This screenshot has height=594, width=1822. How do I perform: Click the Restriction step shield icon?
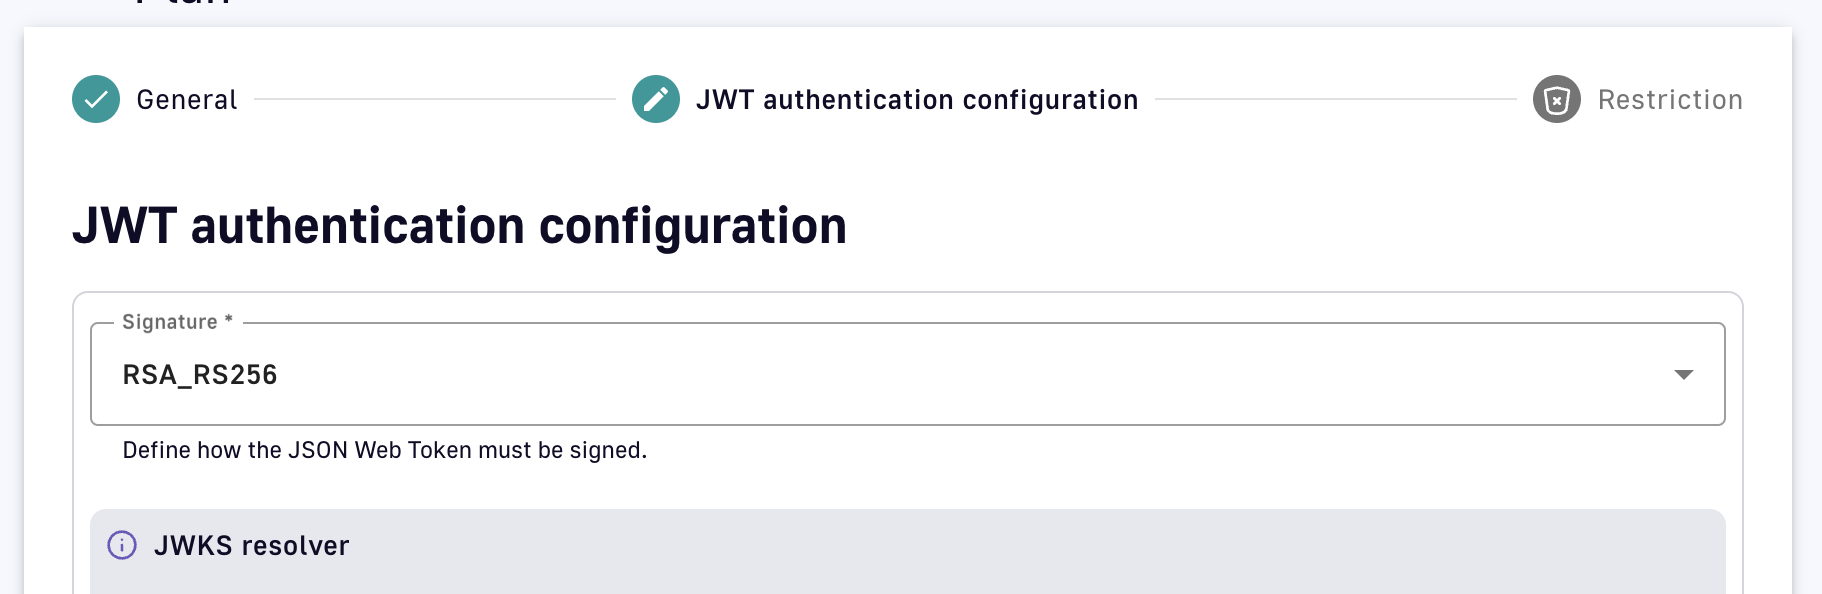[1556, 99]
